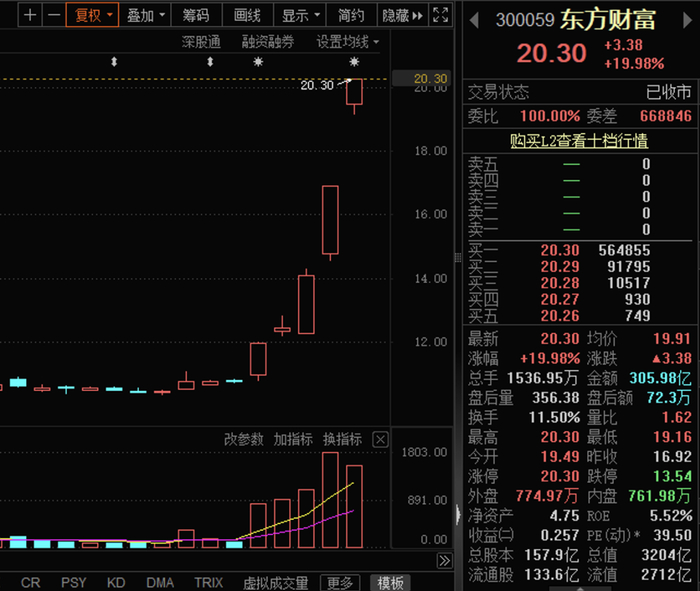Click the sun event marker above last candle

point(354,62)
